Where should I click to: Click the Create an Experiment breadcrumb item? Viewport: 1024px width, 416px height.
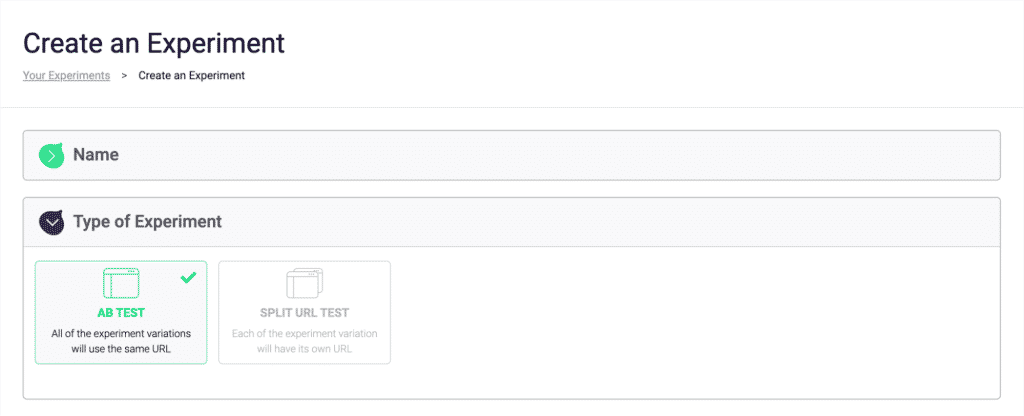[191, 76]
